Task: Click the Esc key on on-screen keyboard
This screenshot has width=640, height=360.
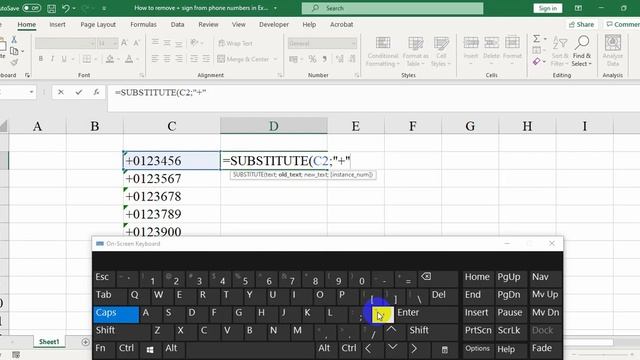Action: click(104, 278)
